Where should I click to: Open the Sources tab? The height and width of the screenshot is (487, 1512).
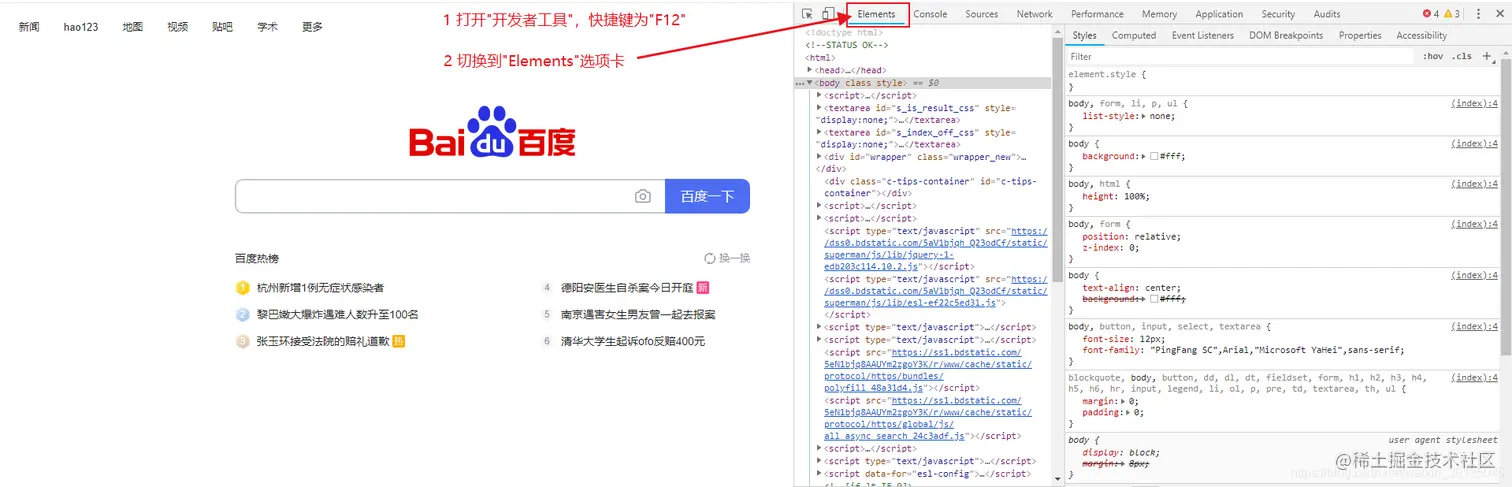click(x=981, y=14)
